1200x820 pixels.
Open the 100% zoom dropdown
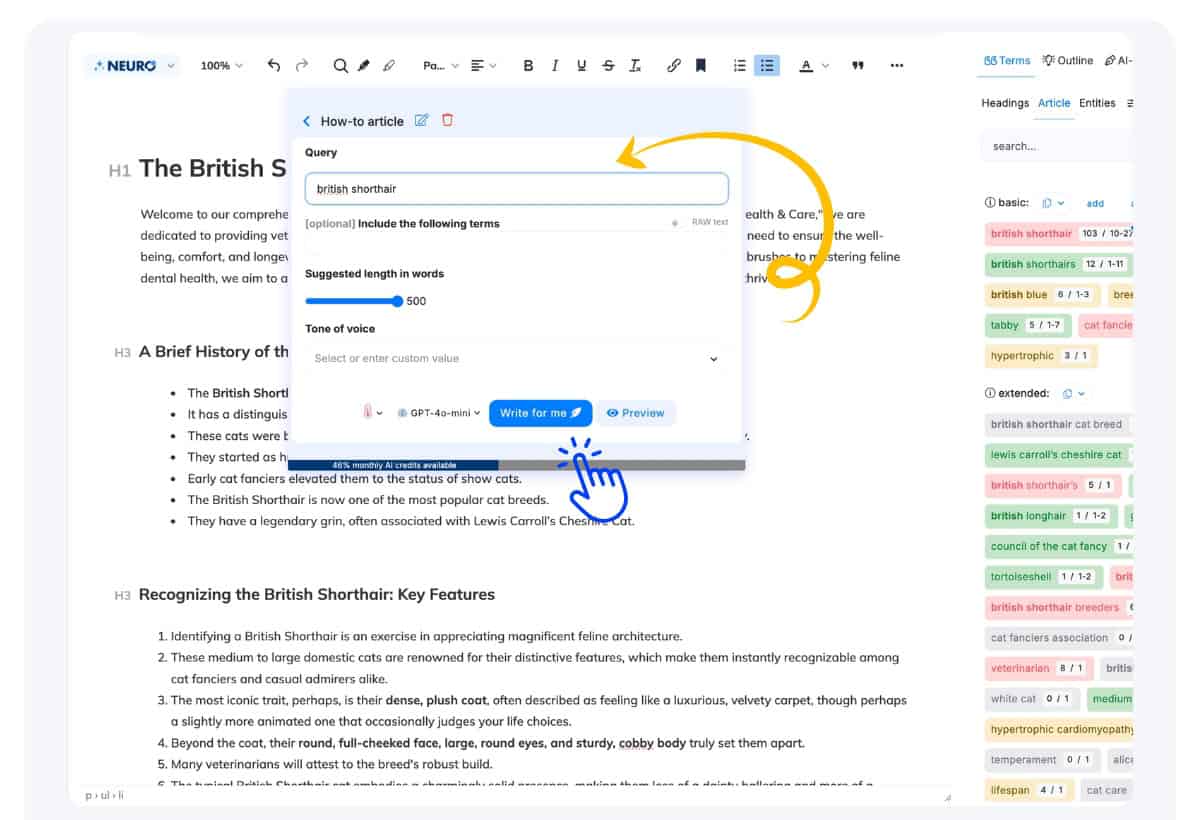click(221, 65)
